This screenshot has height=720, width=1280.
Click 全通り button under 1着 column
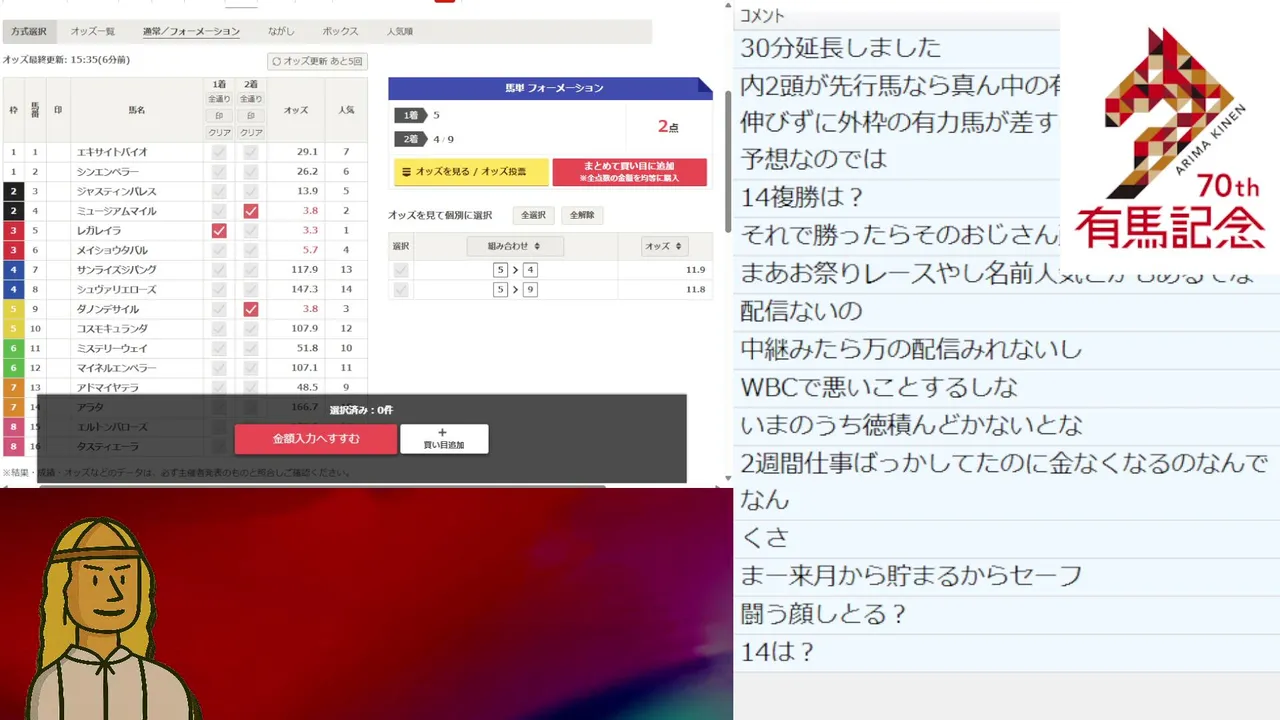click(x=219, y=99)
